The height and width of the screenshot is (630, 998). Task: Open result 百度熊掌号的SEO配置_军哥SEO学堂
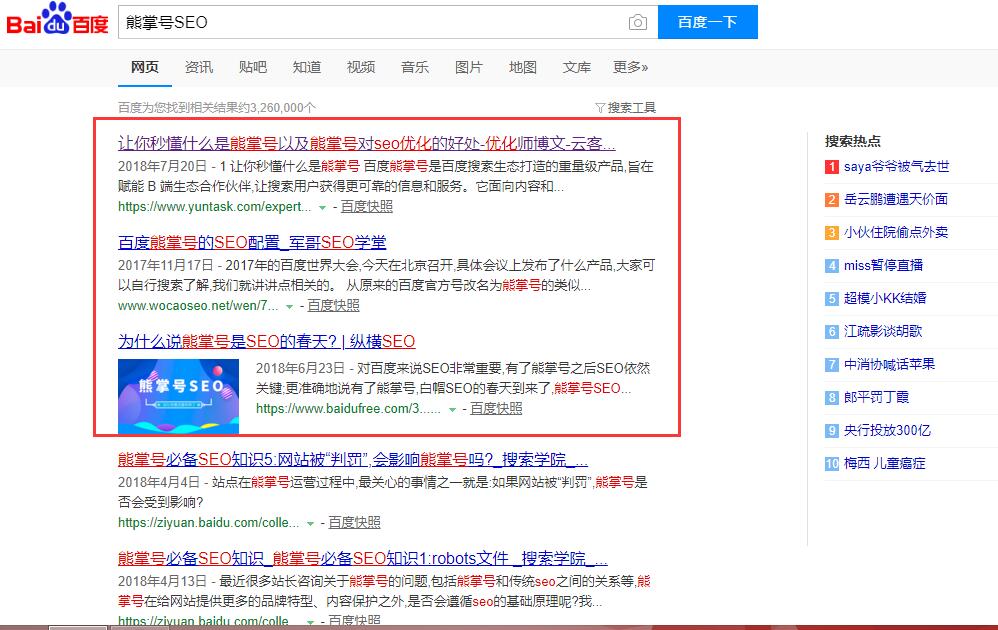click(x=252, y=243)
